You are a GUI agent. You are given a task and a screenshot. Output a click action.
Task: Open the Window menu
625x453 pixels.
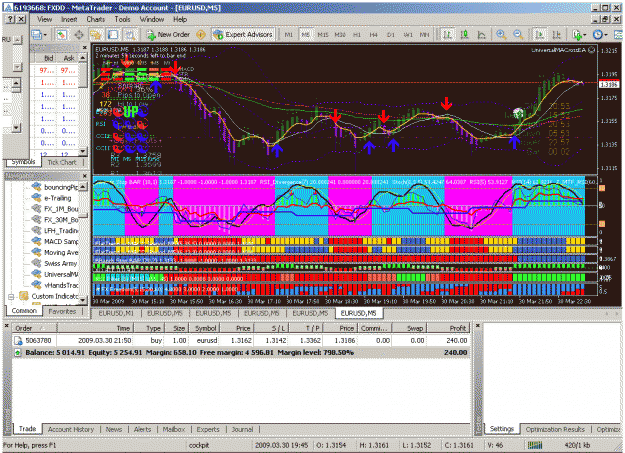[152, 19]
